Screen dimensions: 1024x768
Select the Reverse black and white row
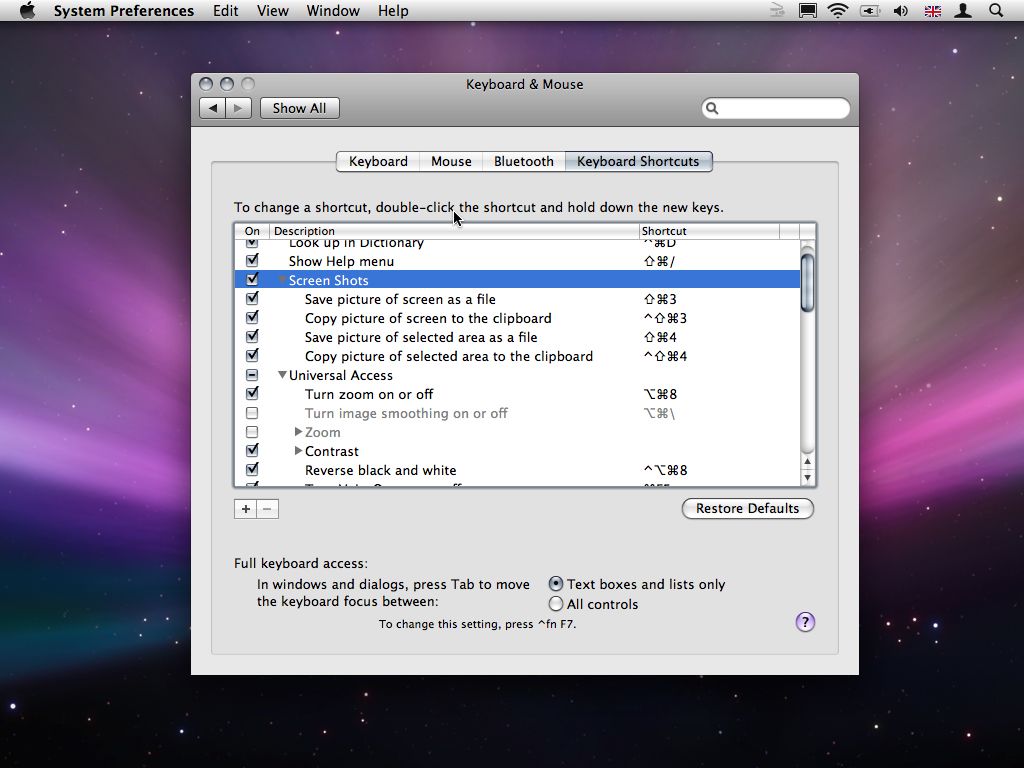(x=517, y=470)
